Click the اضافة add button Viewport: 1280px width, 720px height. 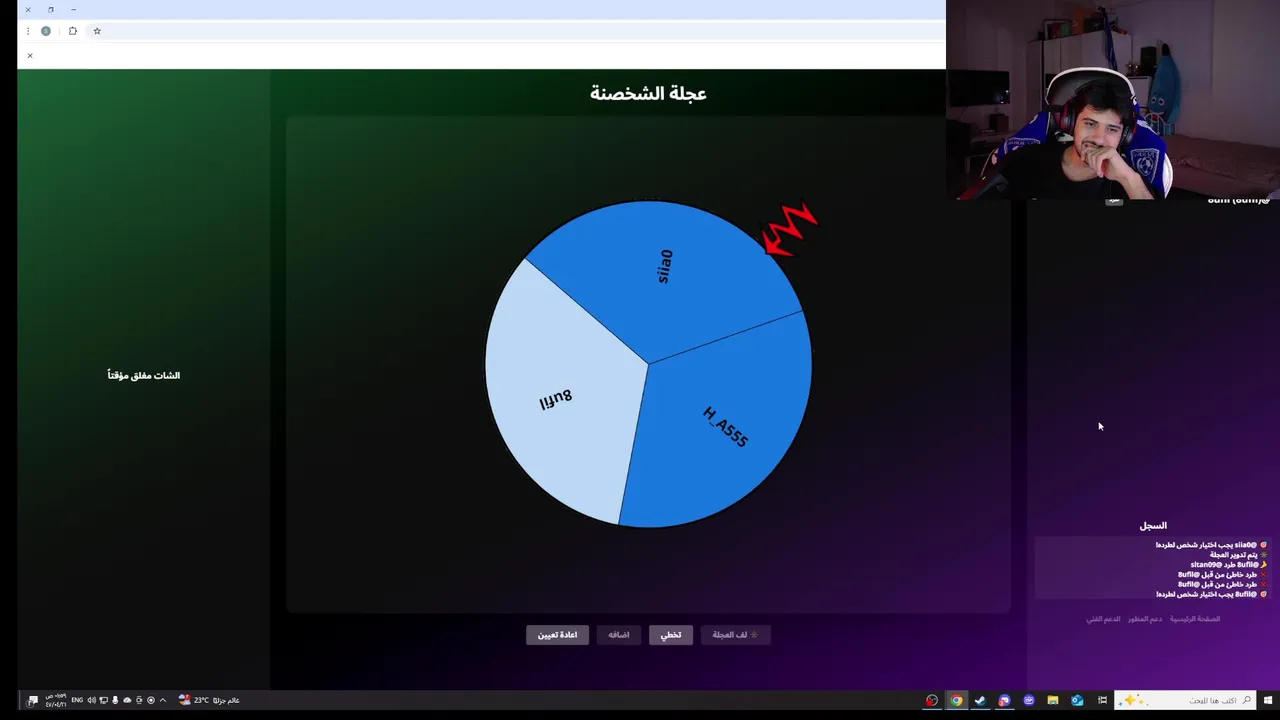point(619,635)
